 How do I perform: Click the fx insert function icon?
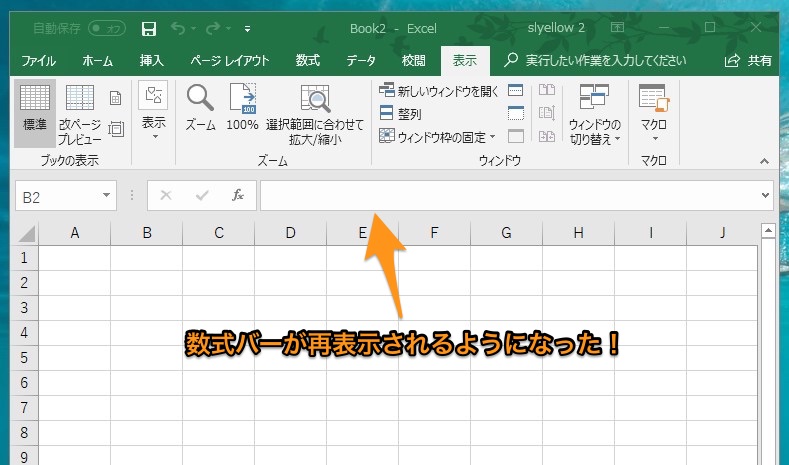(238, 196)
